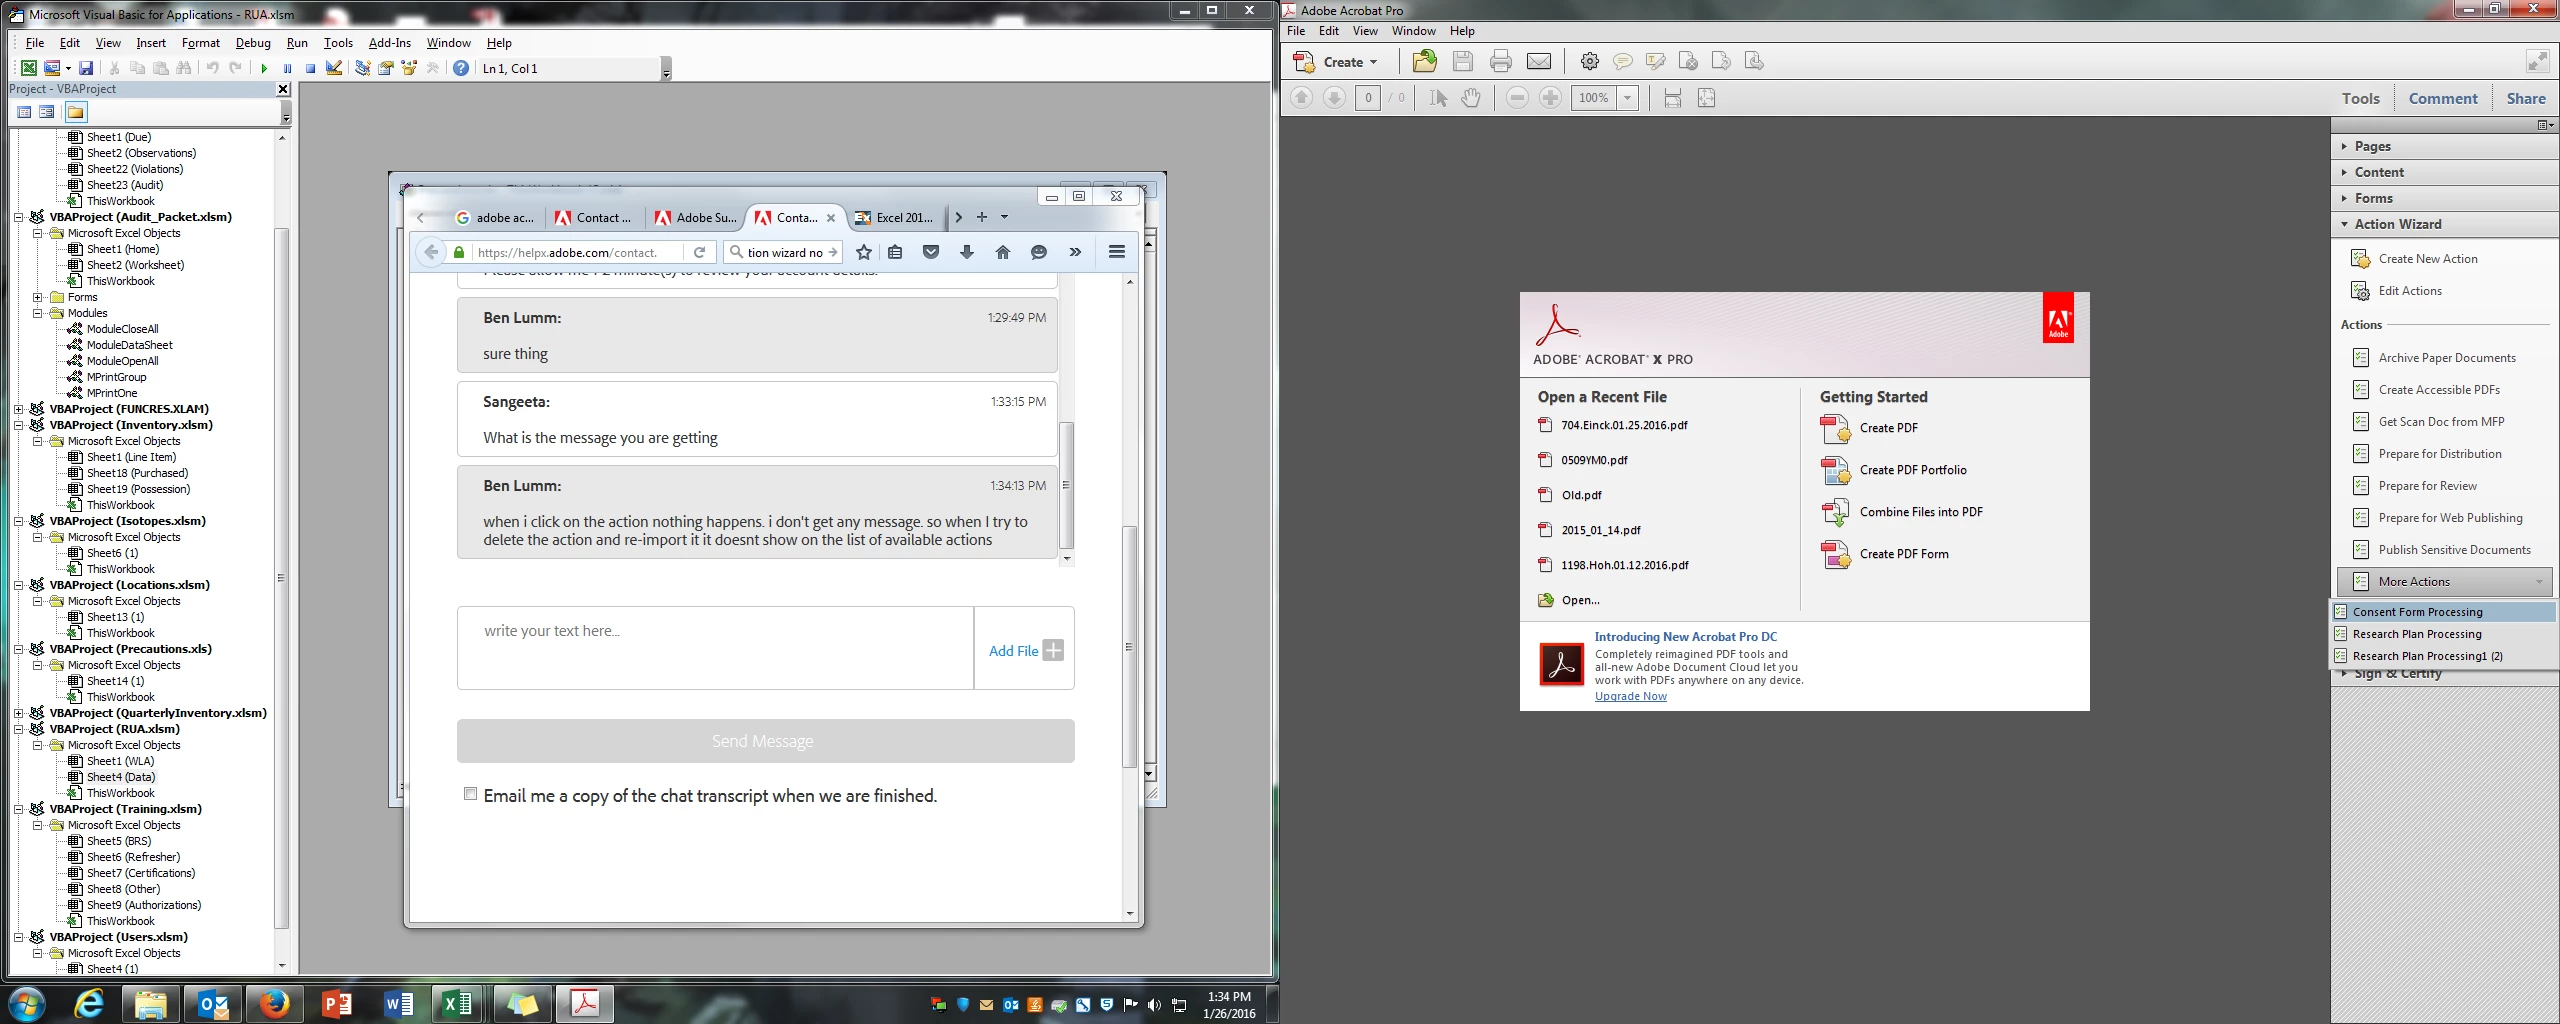
Task: Bookmark page with Firefox star icon
Action: (x=864, y=252)
